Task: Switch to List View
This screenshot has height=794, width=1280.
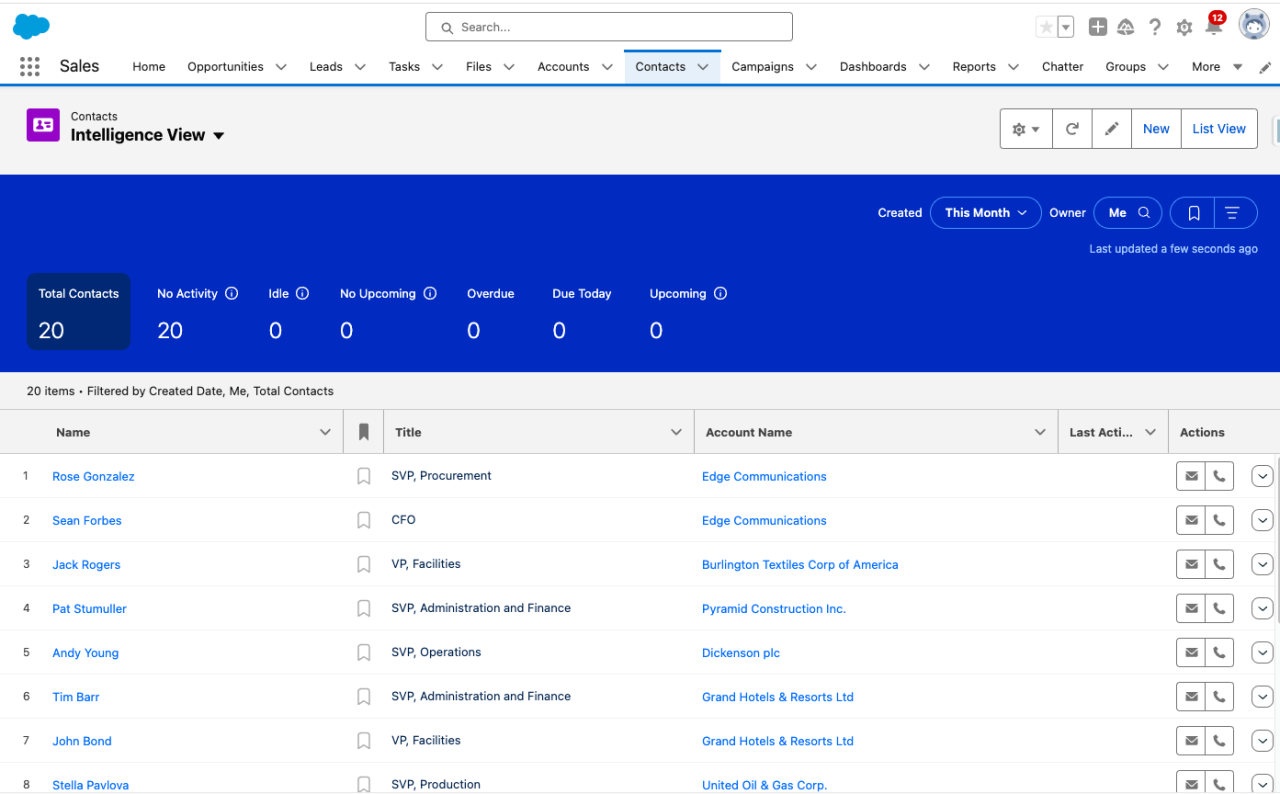Action: click(x=1219, y=129)
